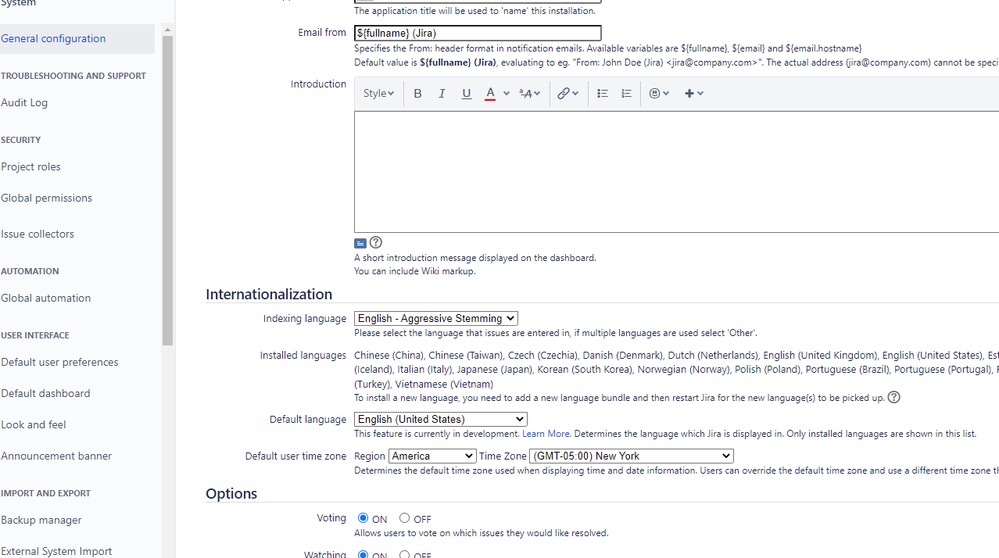
Task: Open Global automation in sidebar
Action: click(x=46, y=298)
